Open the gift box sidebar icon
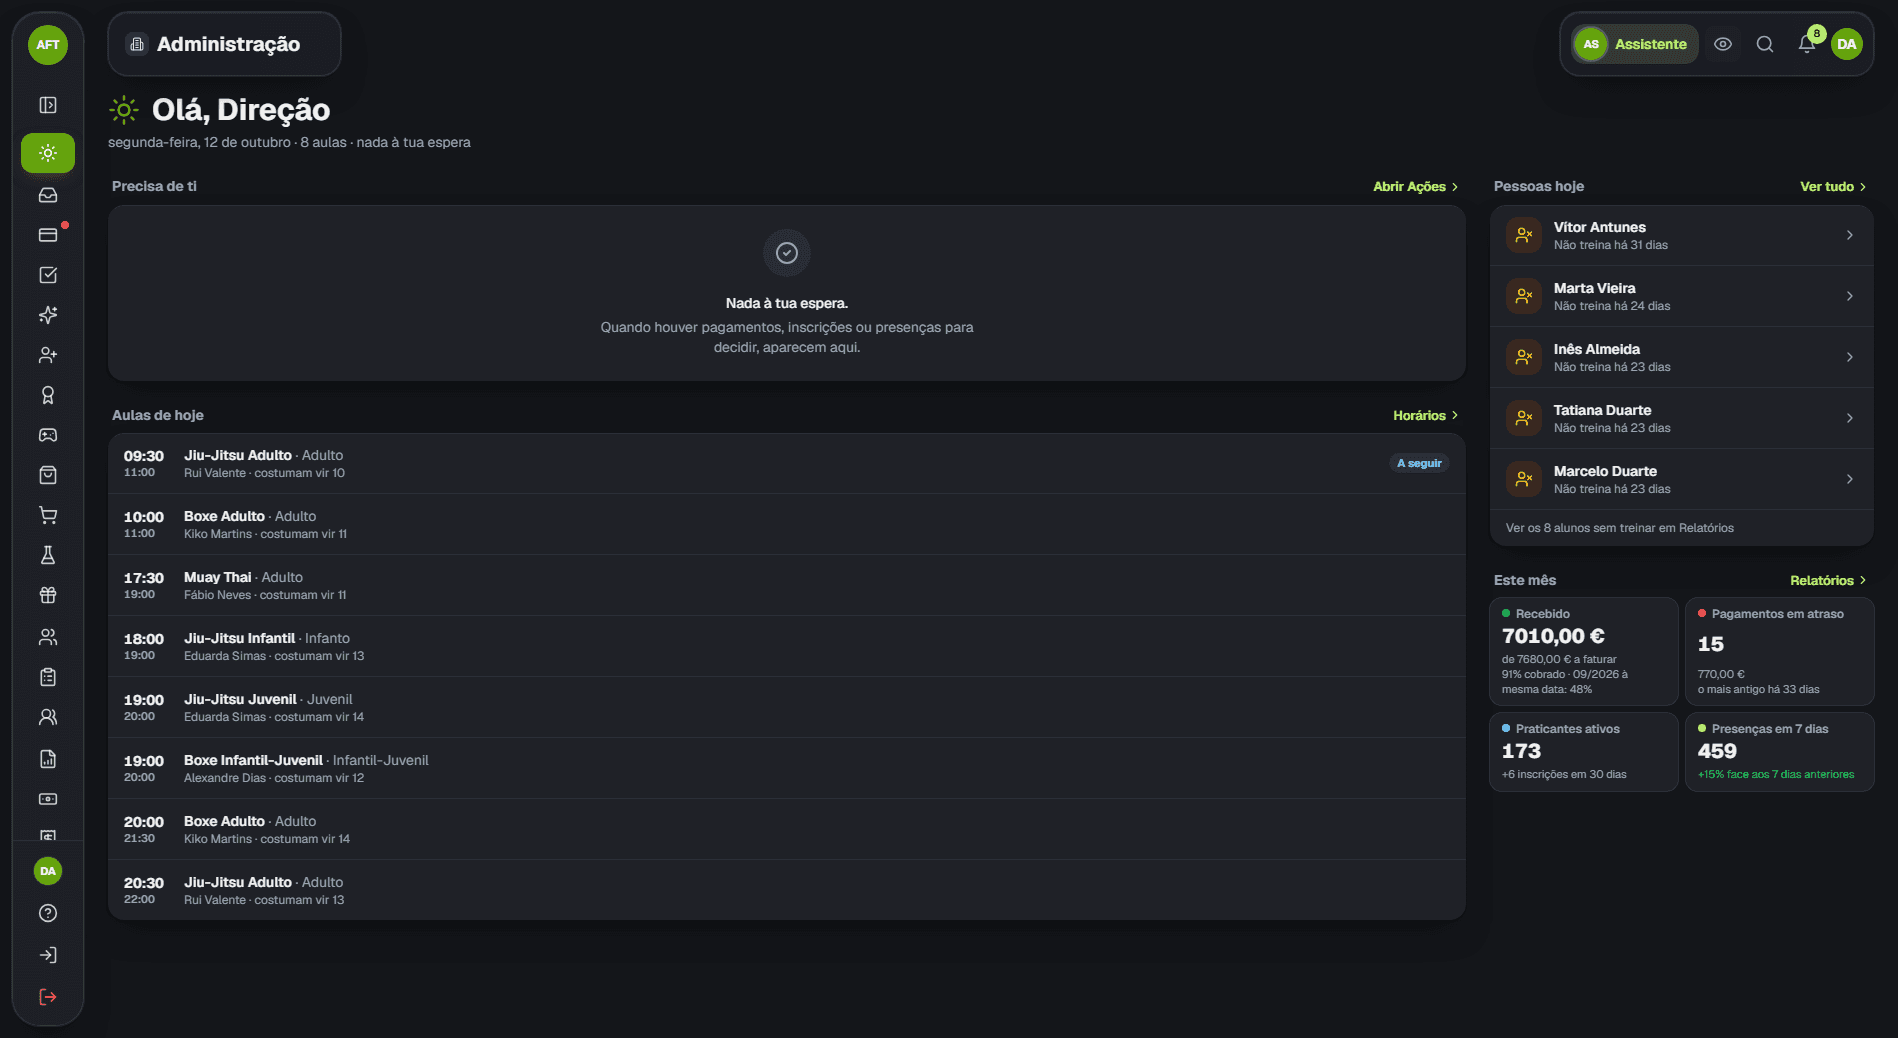Viewport: 1898px width, 1038px height. (48, 595)
